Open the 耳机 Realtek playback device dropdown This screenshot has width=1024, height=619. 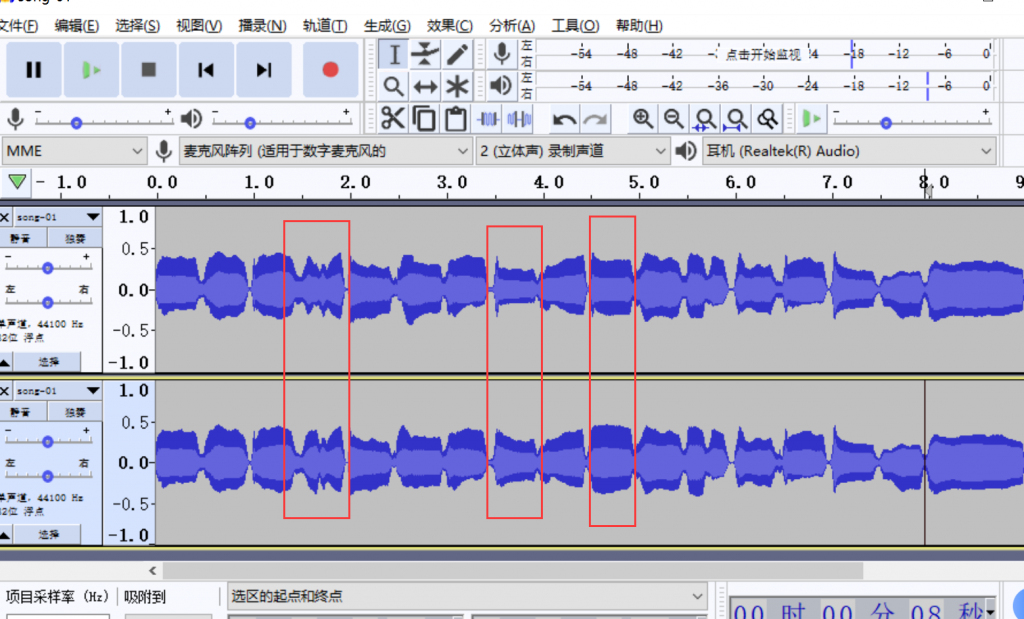pyautogui.click(x=847, y=151)
